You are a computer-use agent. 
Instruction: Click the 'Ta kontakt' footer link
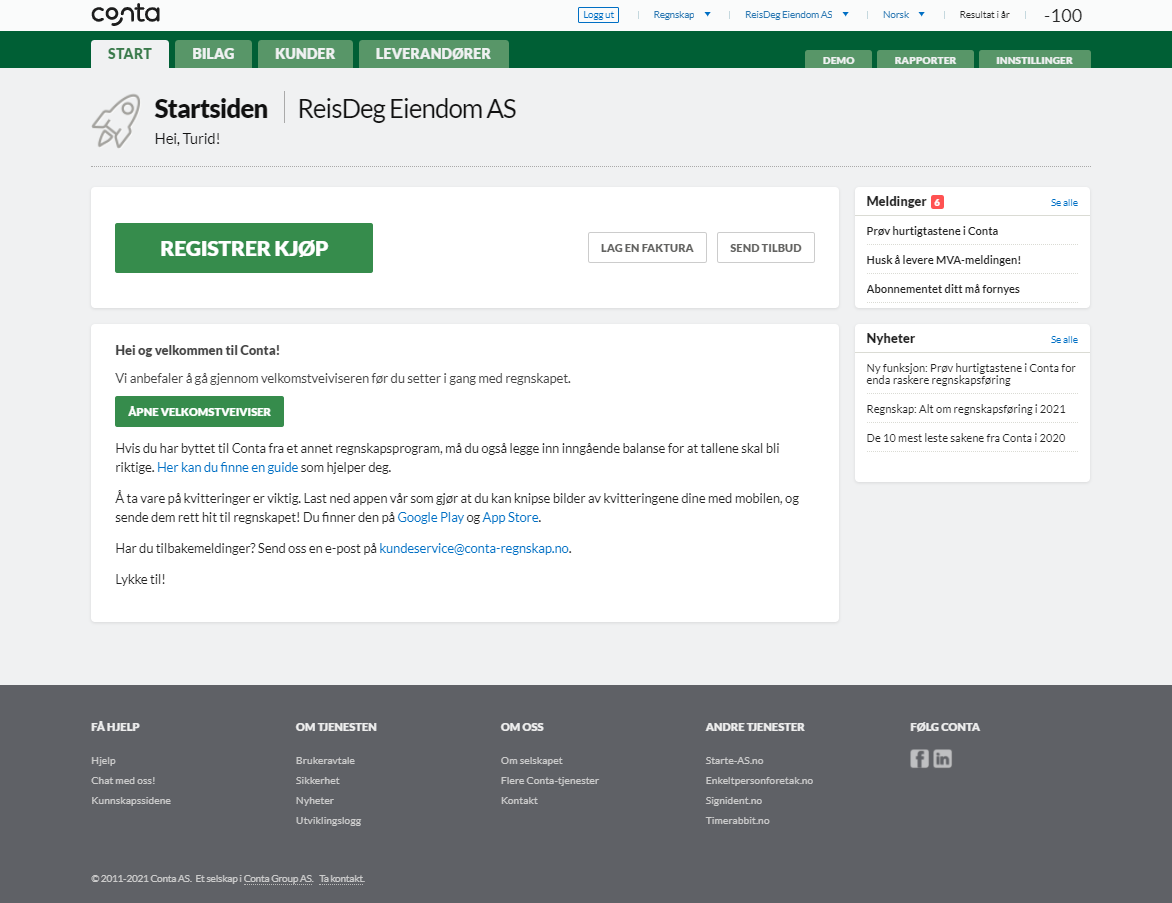pyautogui.click(x=342, y=879)
